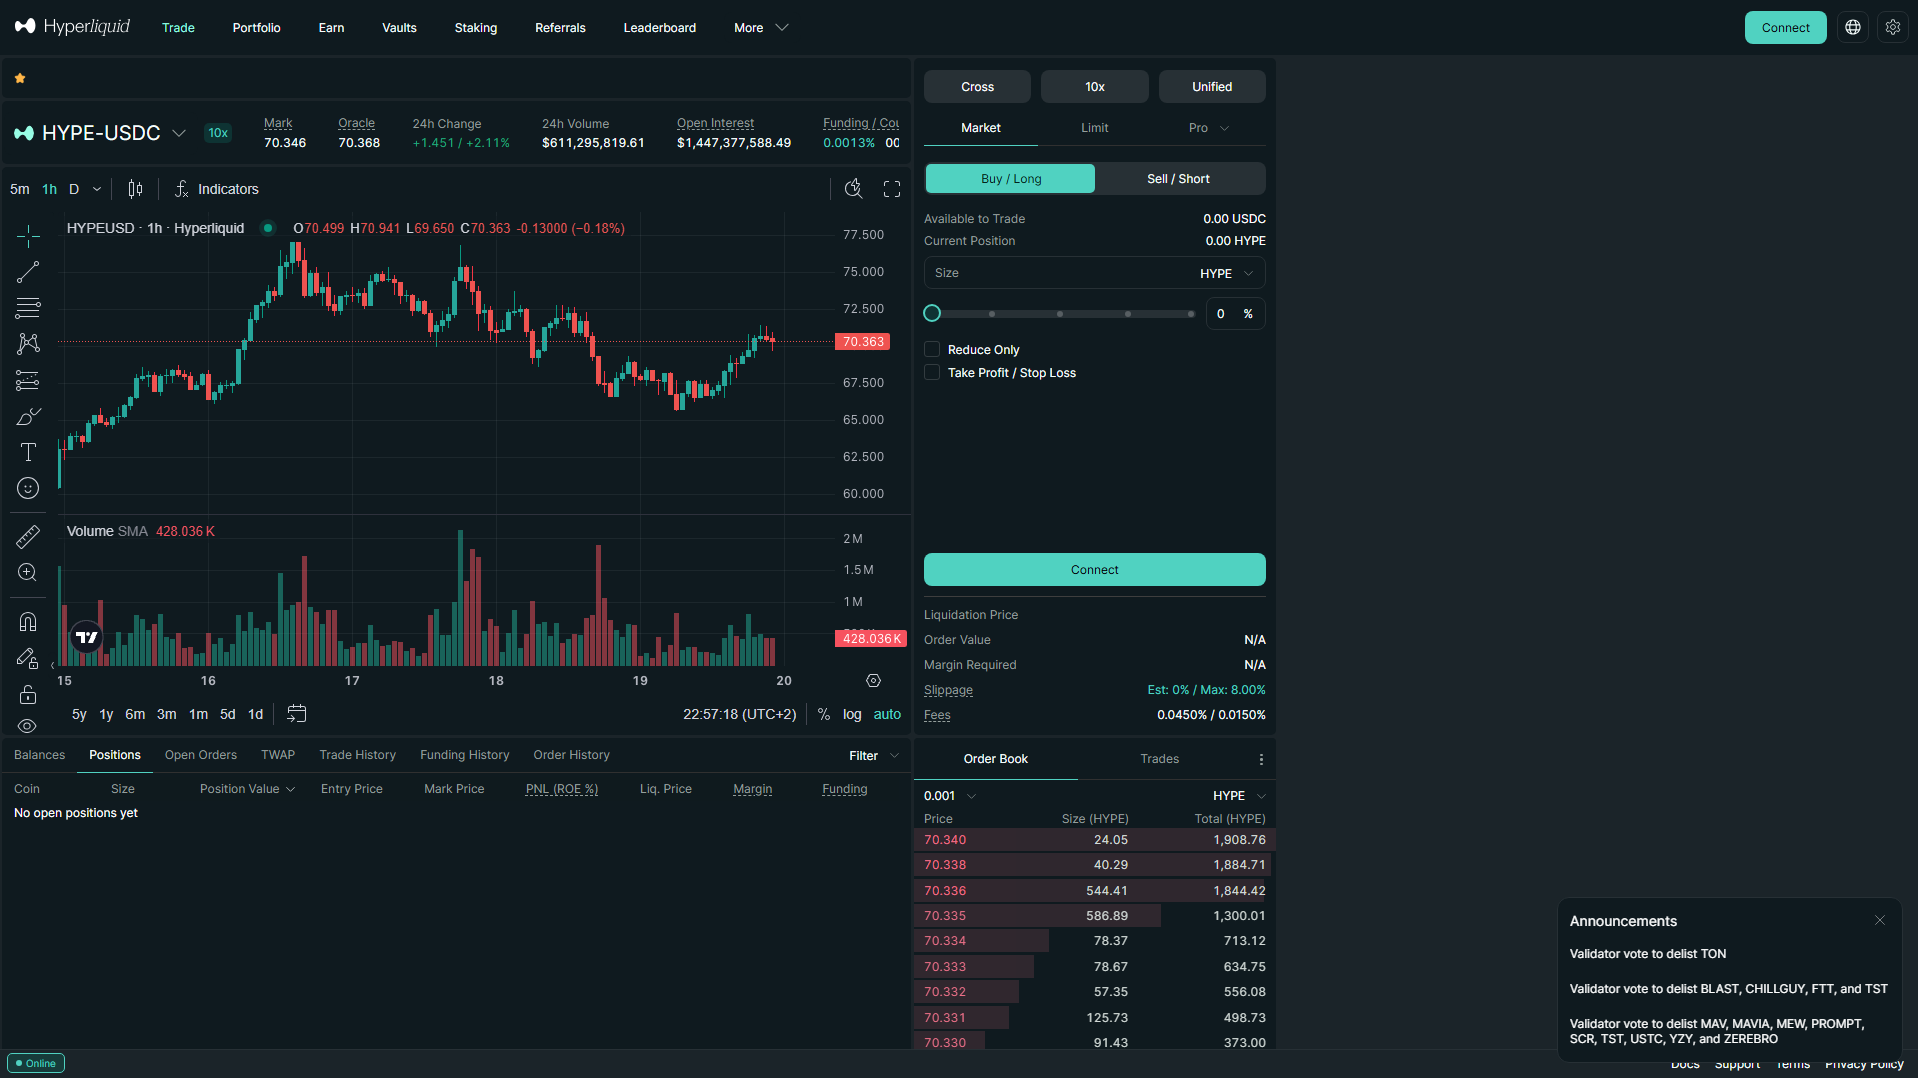This screenshot has height=1078, width=1918.
Task: Open chart quick search icon
Action: [853, 189]
